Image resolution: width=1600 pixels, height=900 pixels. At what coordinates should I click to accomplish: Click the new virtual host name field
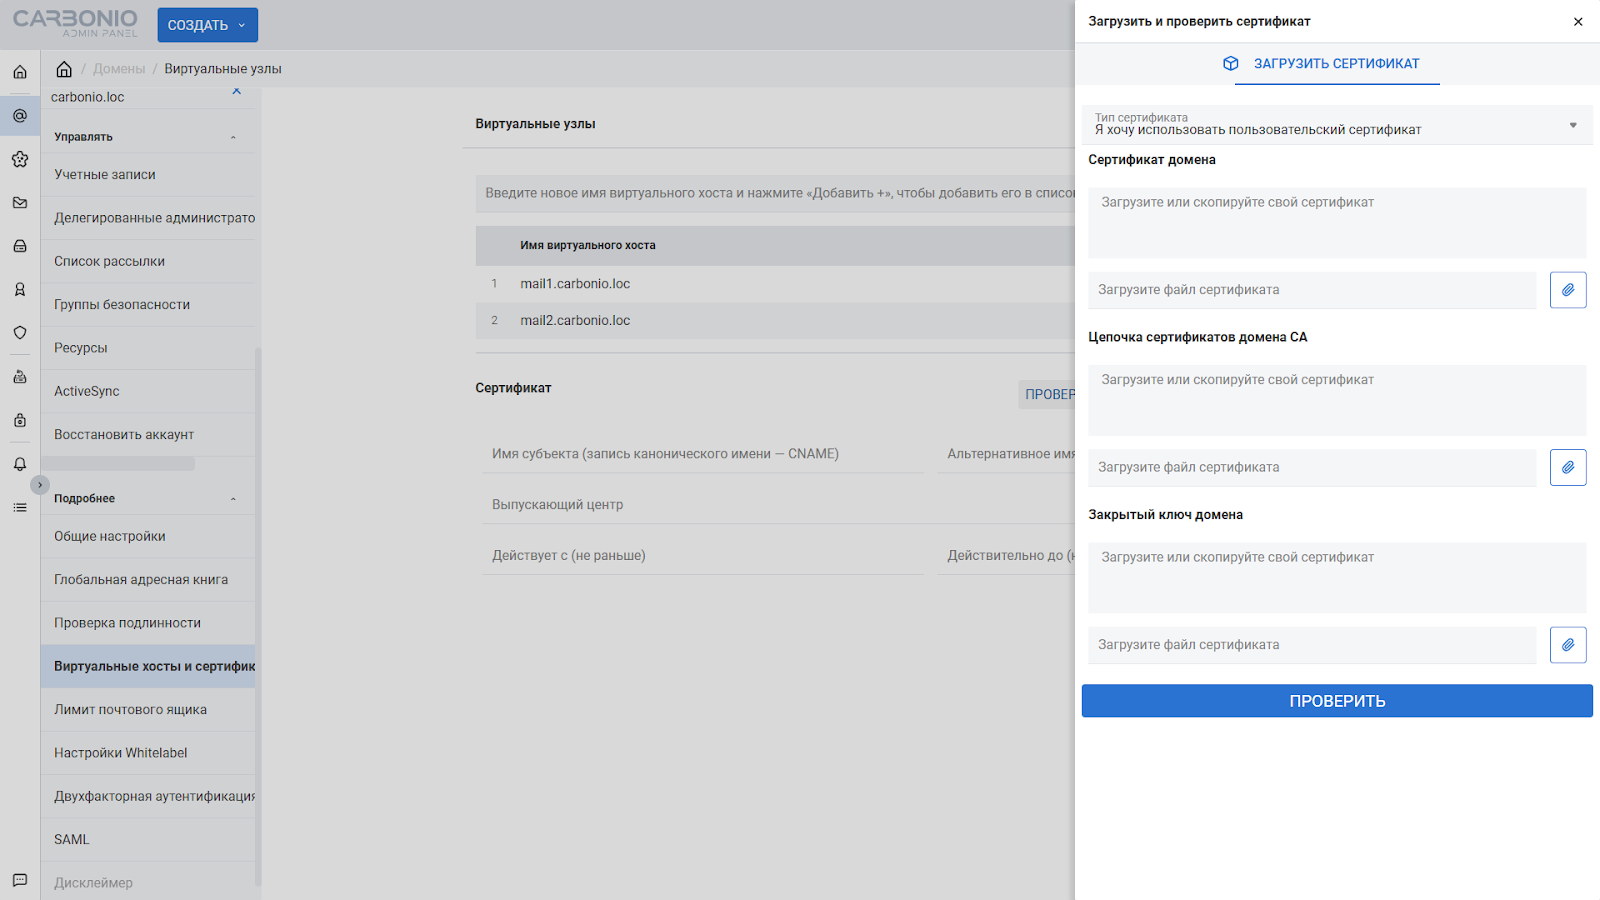click(775, 193)
